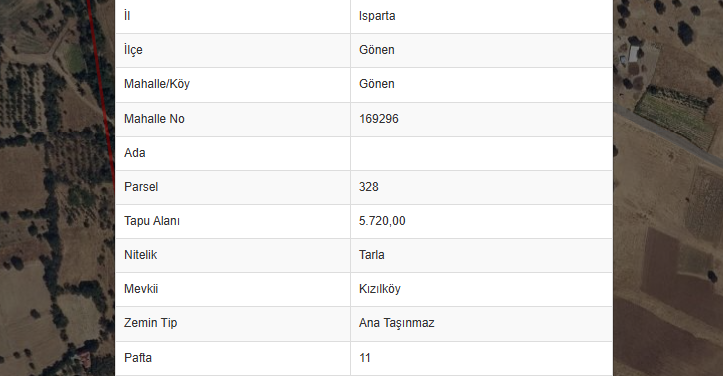Image resolution: width=723 pixels, height=376 pixels.
Task: Click the Nitelik value Tarla
Action: [371, 255]
